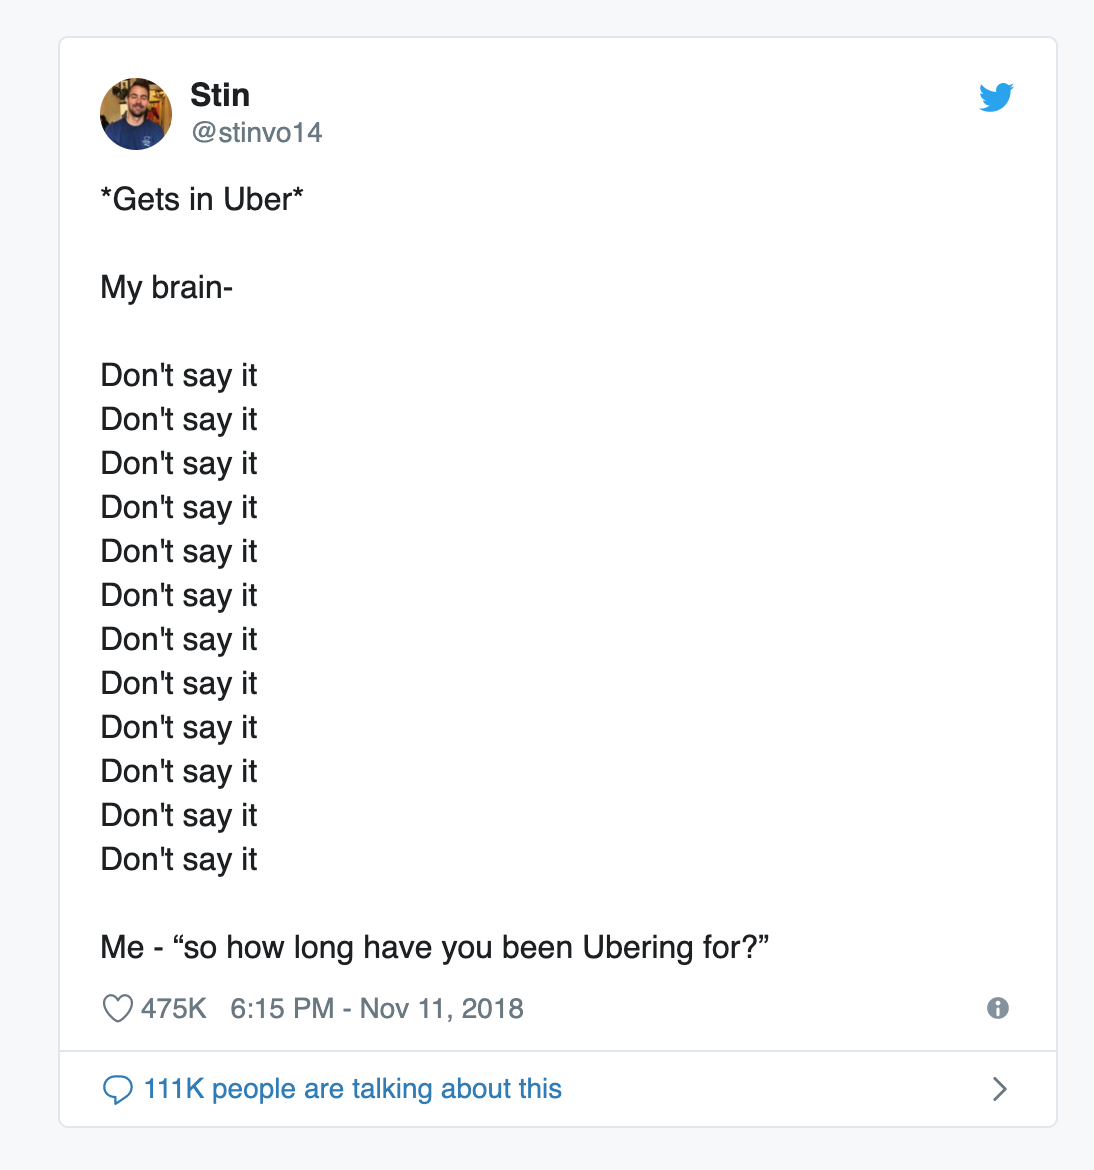
Task: Open Stin's profile picture
Action: [136, 113]
